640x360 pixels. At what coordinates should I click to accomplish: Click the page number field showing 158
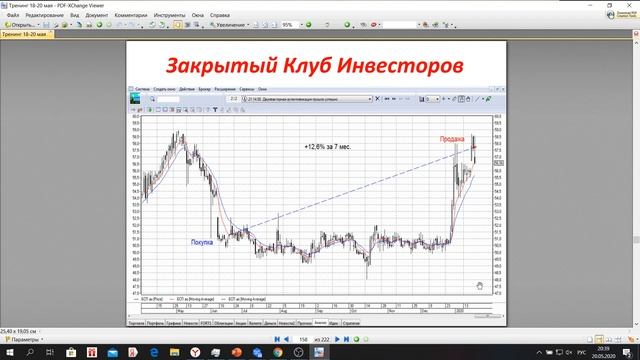(303, 339)
